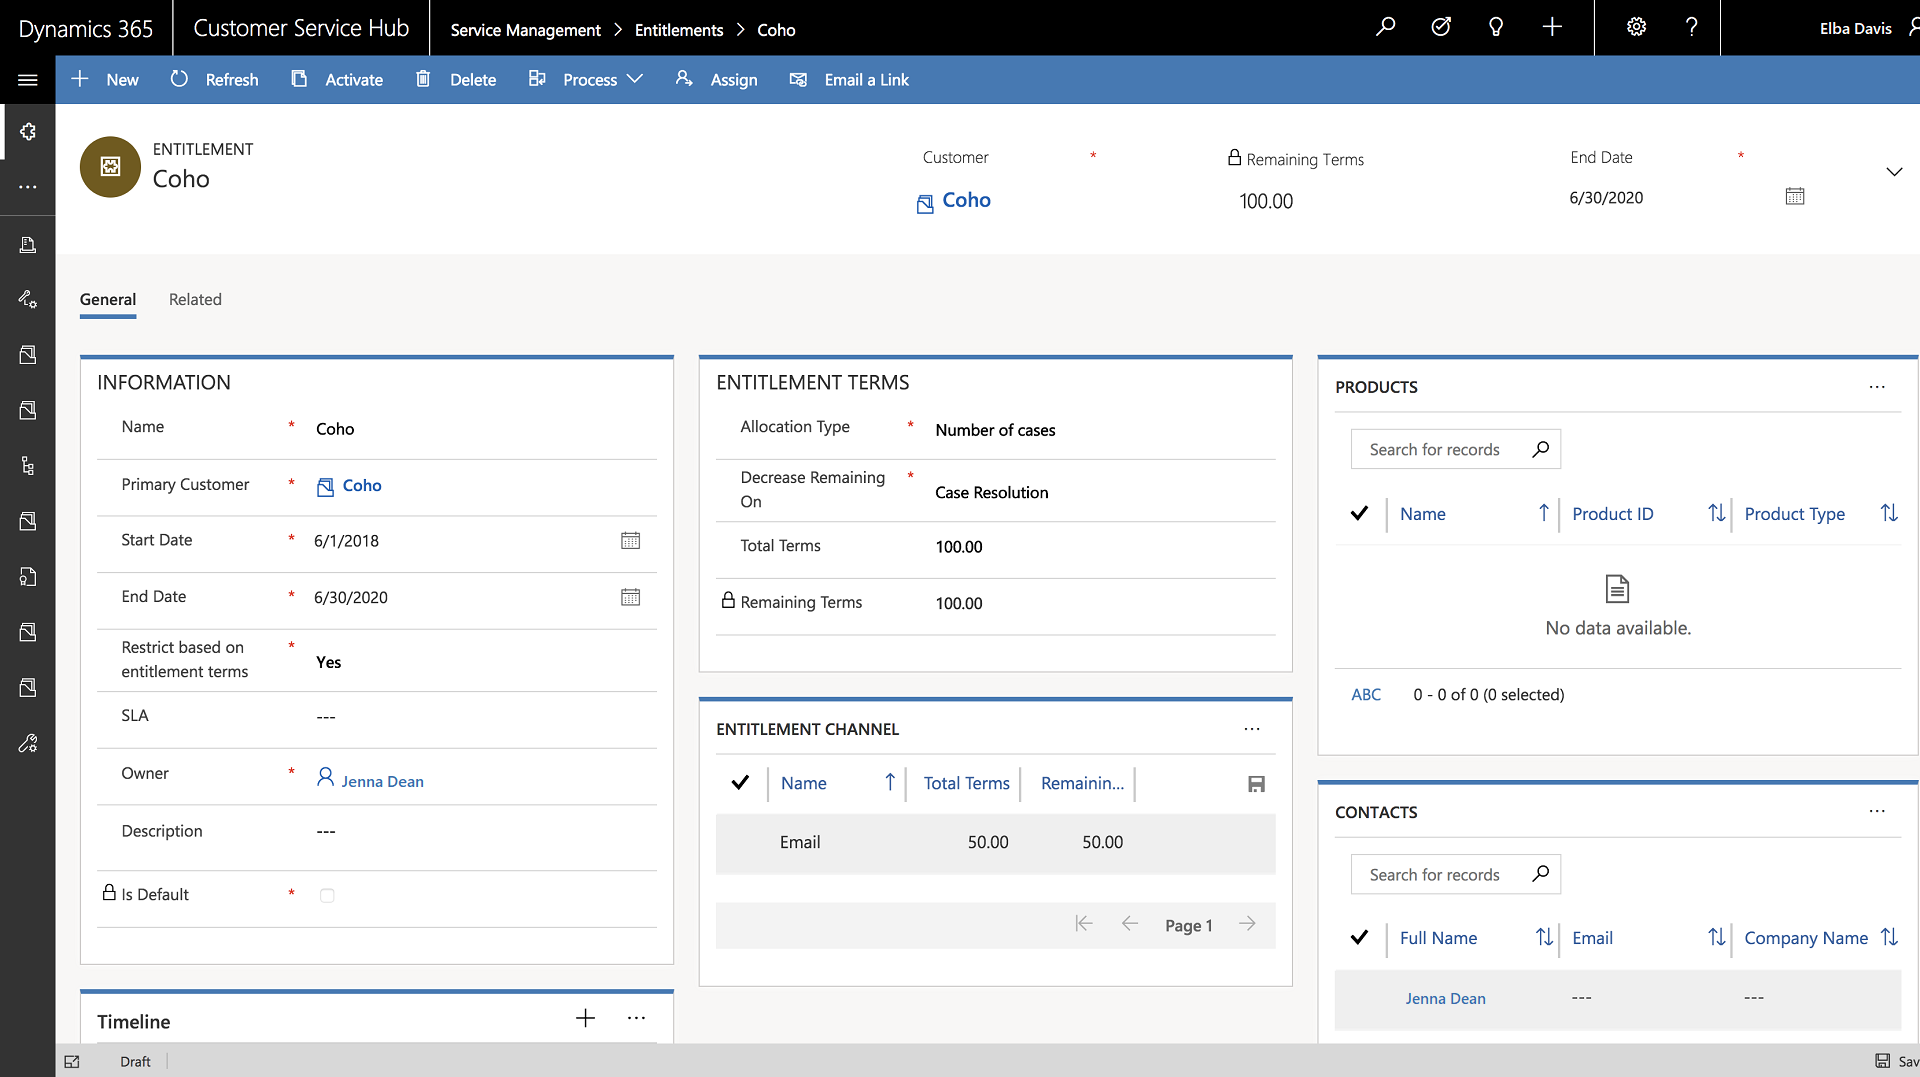Click Email a Link command

(x=850, y=80)
